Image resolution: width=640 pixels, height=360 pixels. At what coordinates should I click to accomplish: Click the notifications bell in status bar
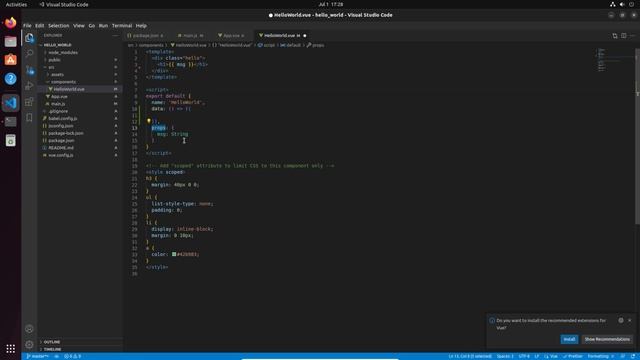pyautogui.click(x=632, y=356)
